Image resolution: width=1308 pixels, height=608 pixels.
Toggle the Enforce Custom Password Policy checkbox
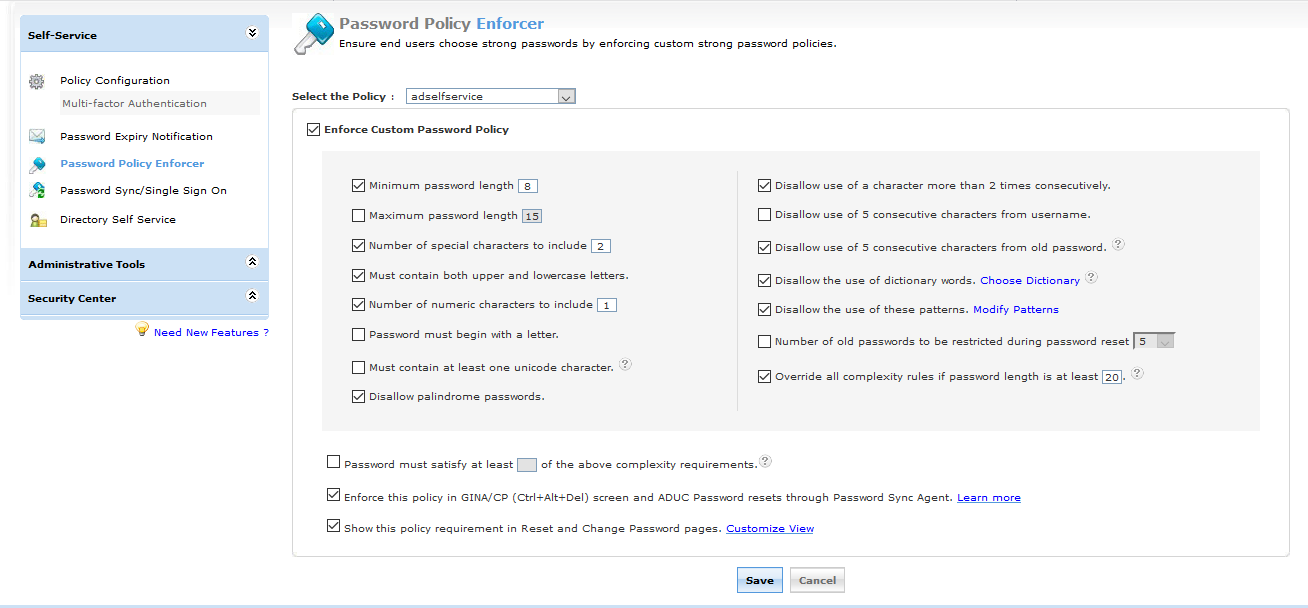click(x=314, y=129)
